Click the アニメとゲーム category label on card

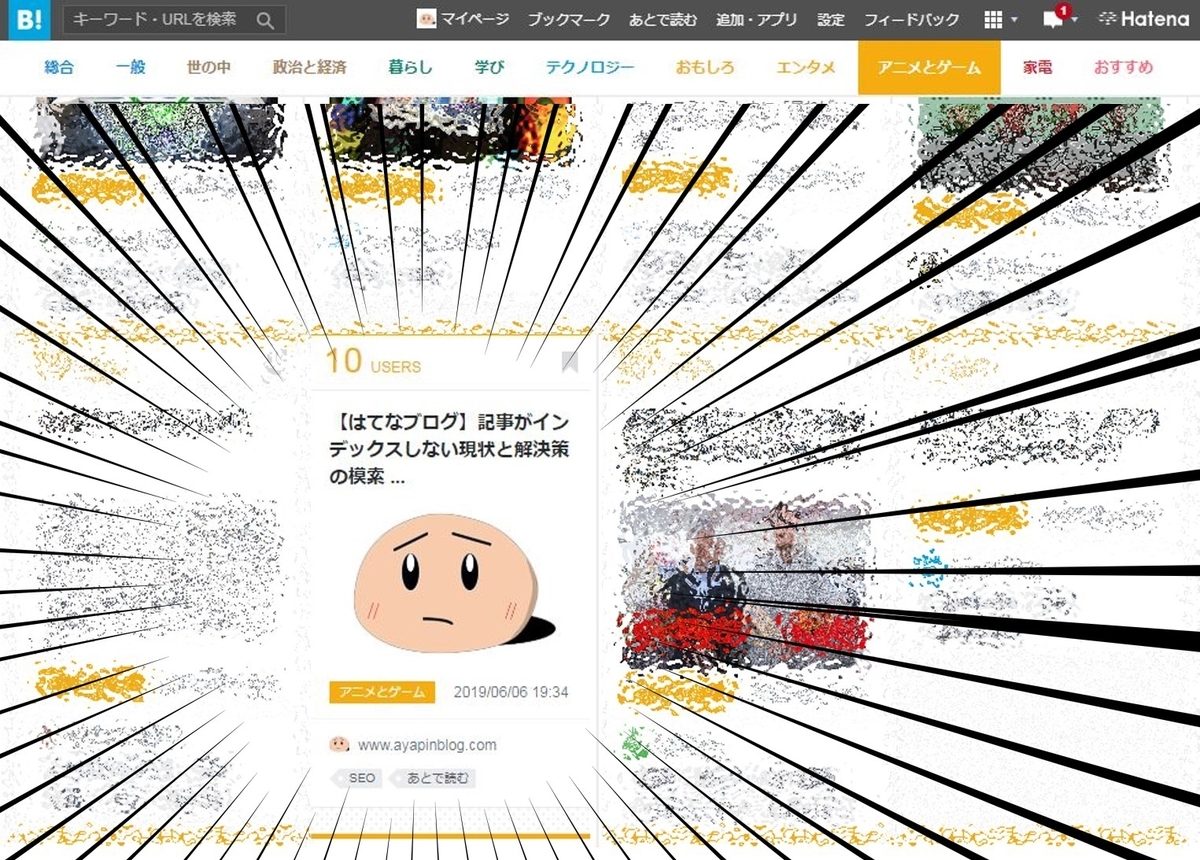tap(382, 692)
